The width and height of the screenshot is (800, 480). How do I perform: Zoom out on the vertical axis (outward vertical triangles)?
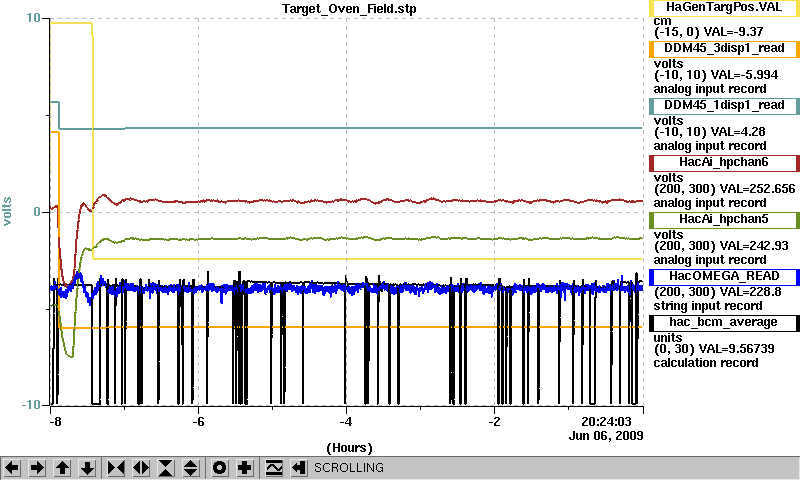coord(191,468)
